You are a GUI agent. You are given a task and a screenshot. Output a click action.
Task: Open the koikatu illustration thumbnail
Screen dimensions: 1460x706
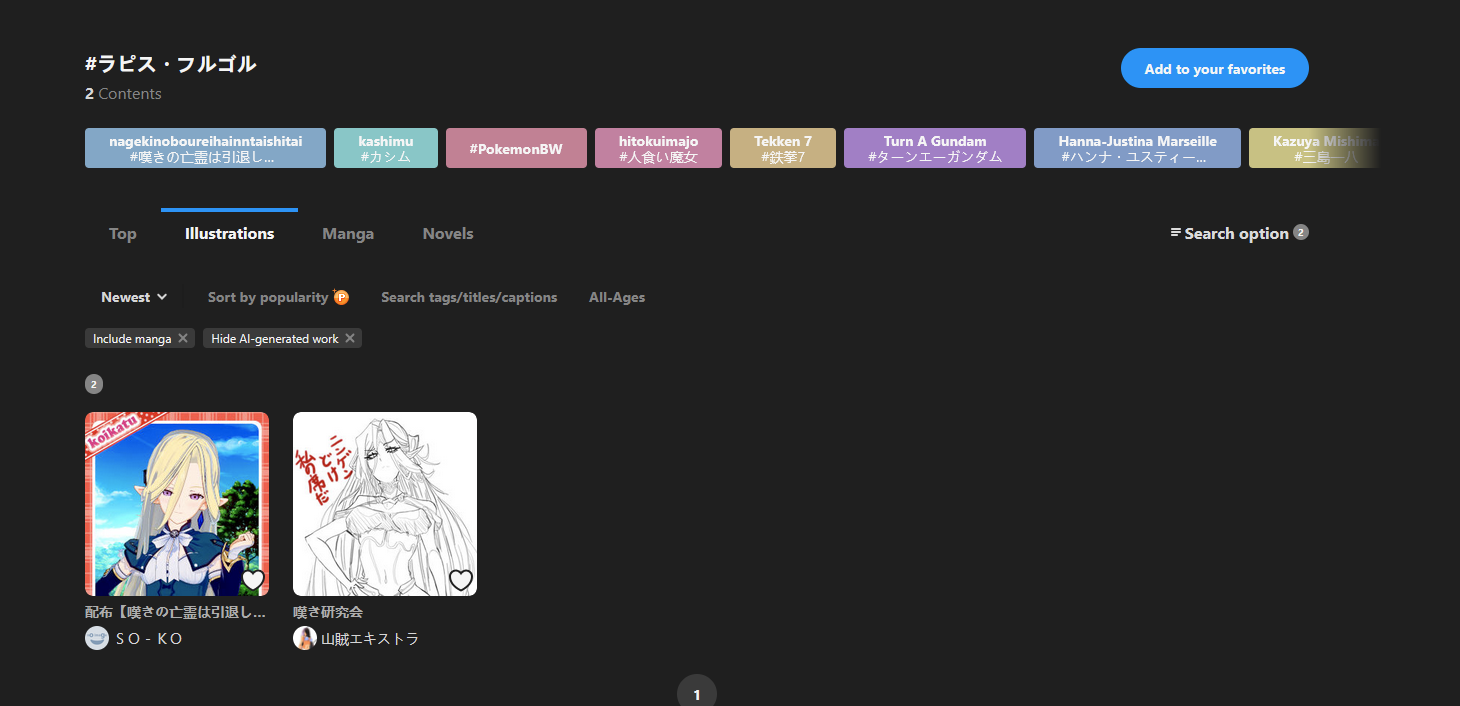pyautogui.click(x=177, y=504)
